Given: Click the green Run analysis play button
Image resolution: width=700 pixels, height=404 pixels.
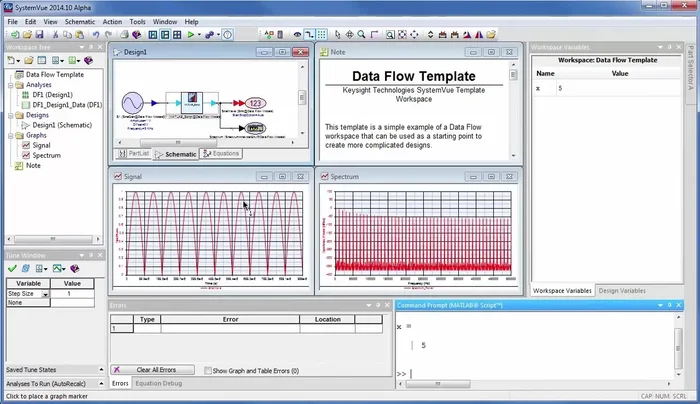Looking at the screenshot, I should (x=190, y=34).
